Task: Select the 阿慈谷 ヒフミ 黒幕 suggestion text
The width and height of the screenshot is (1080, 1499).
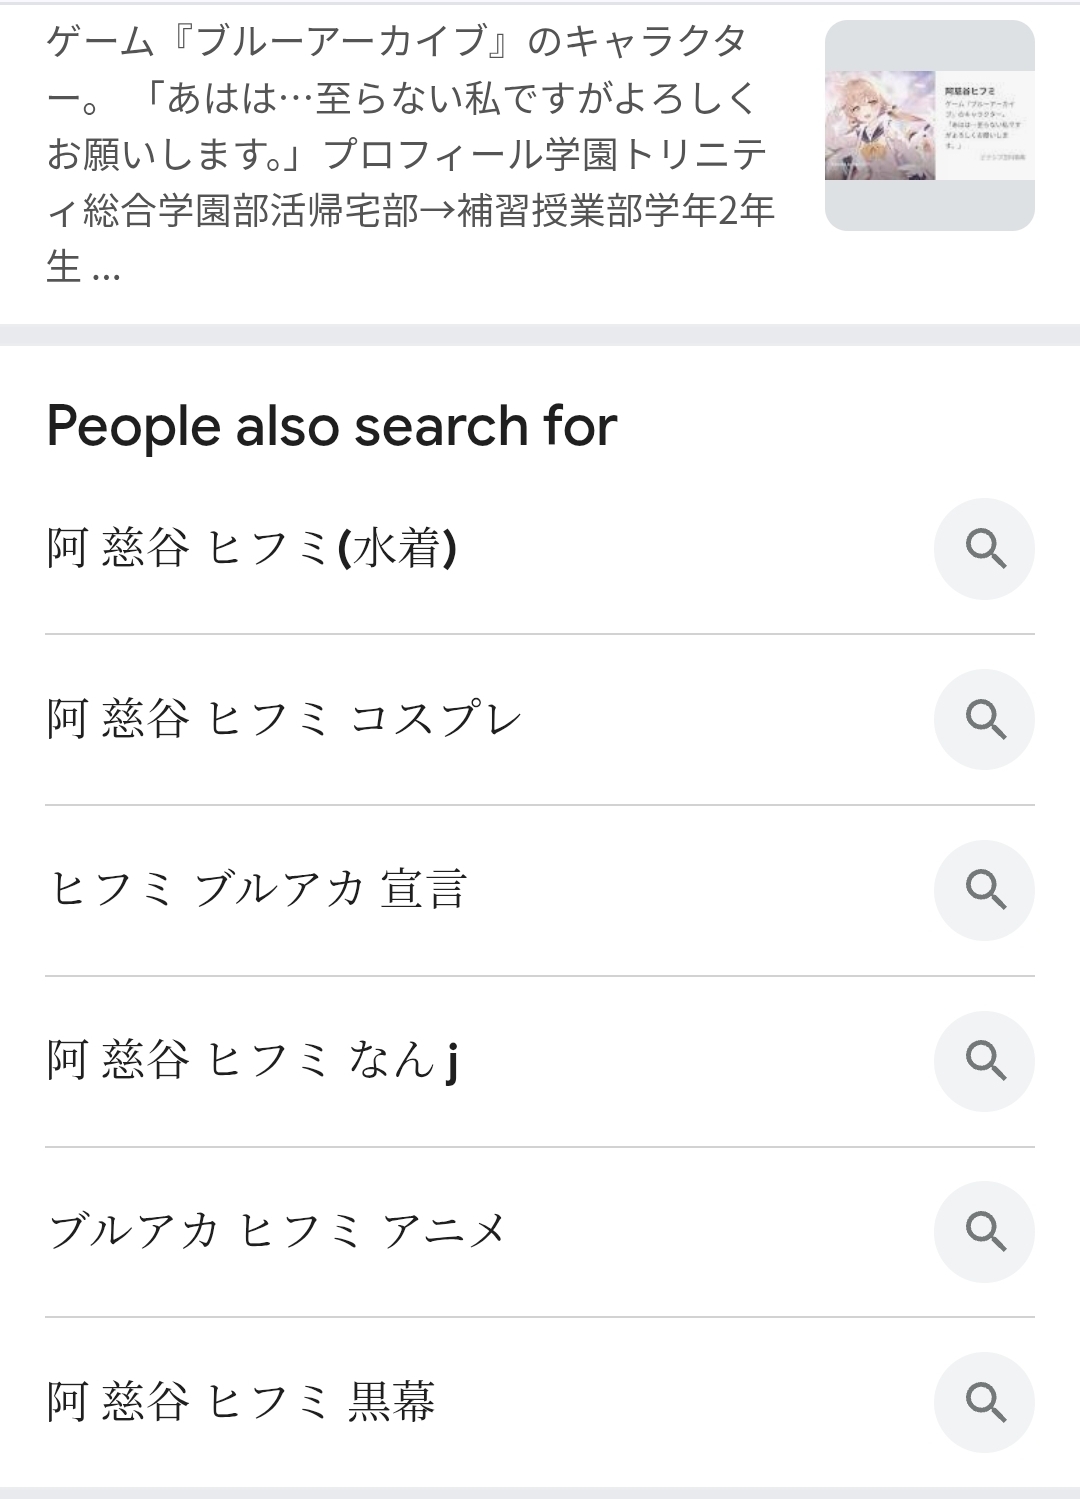Action: (x=241, y=1402)
